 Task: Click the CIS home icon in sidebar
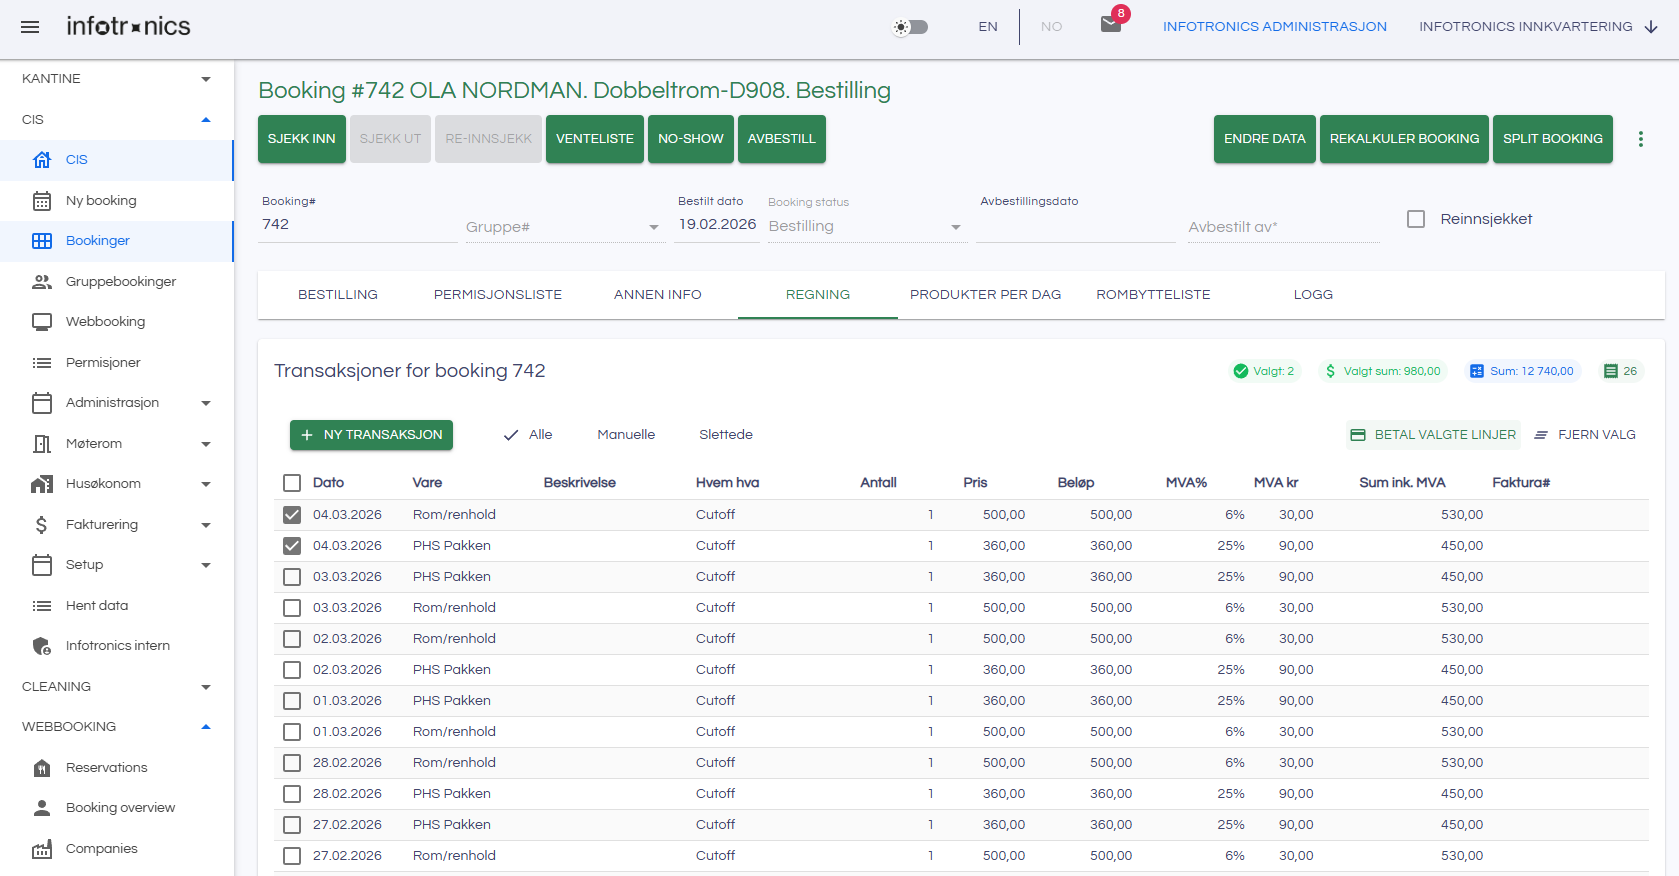[42, 160]
